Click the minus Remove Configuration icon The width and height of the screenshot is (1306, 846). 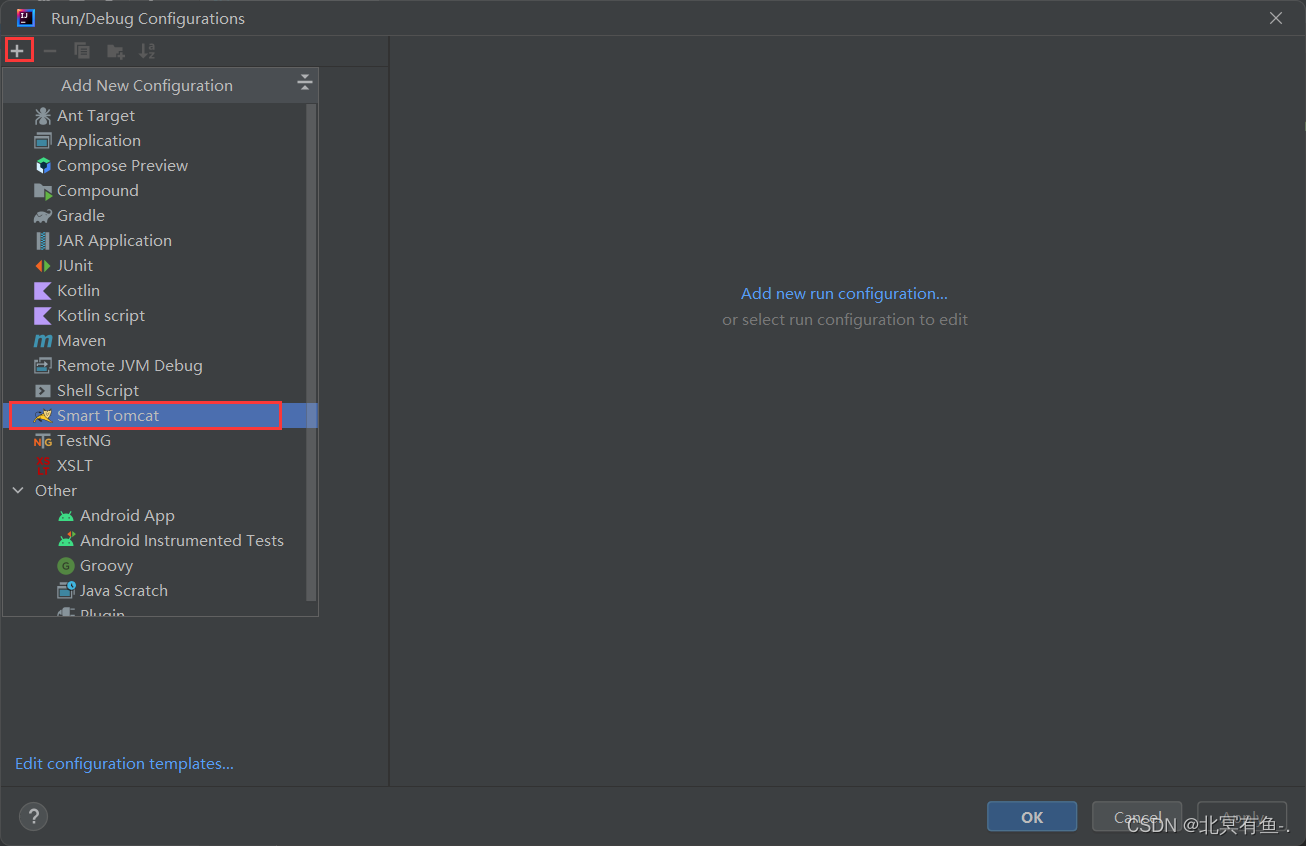(50, 51)
